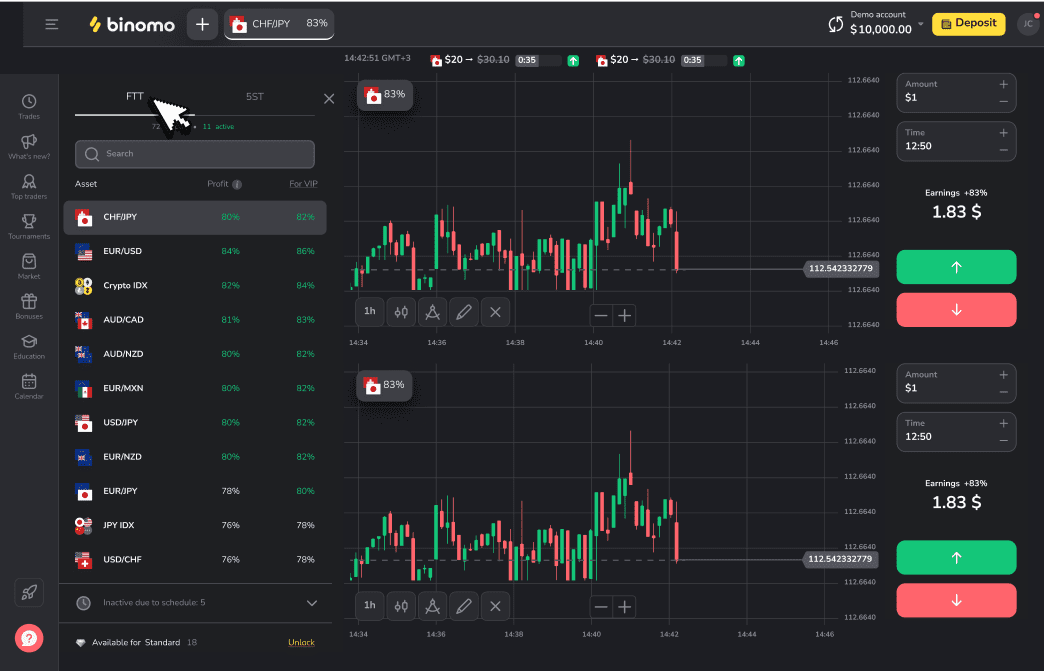Open the 1h timeframe selector on bottom chart
Viewport: 1044px width, 671px height.
(369, 605)
